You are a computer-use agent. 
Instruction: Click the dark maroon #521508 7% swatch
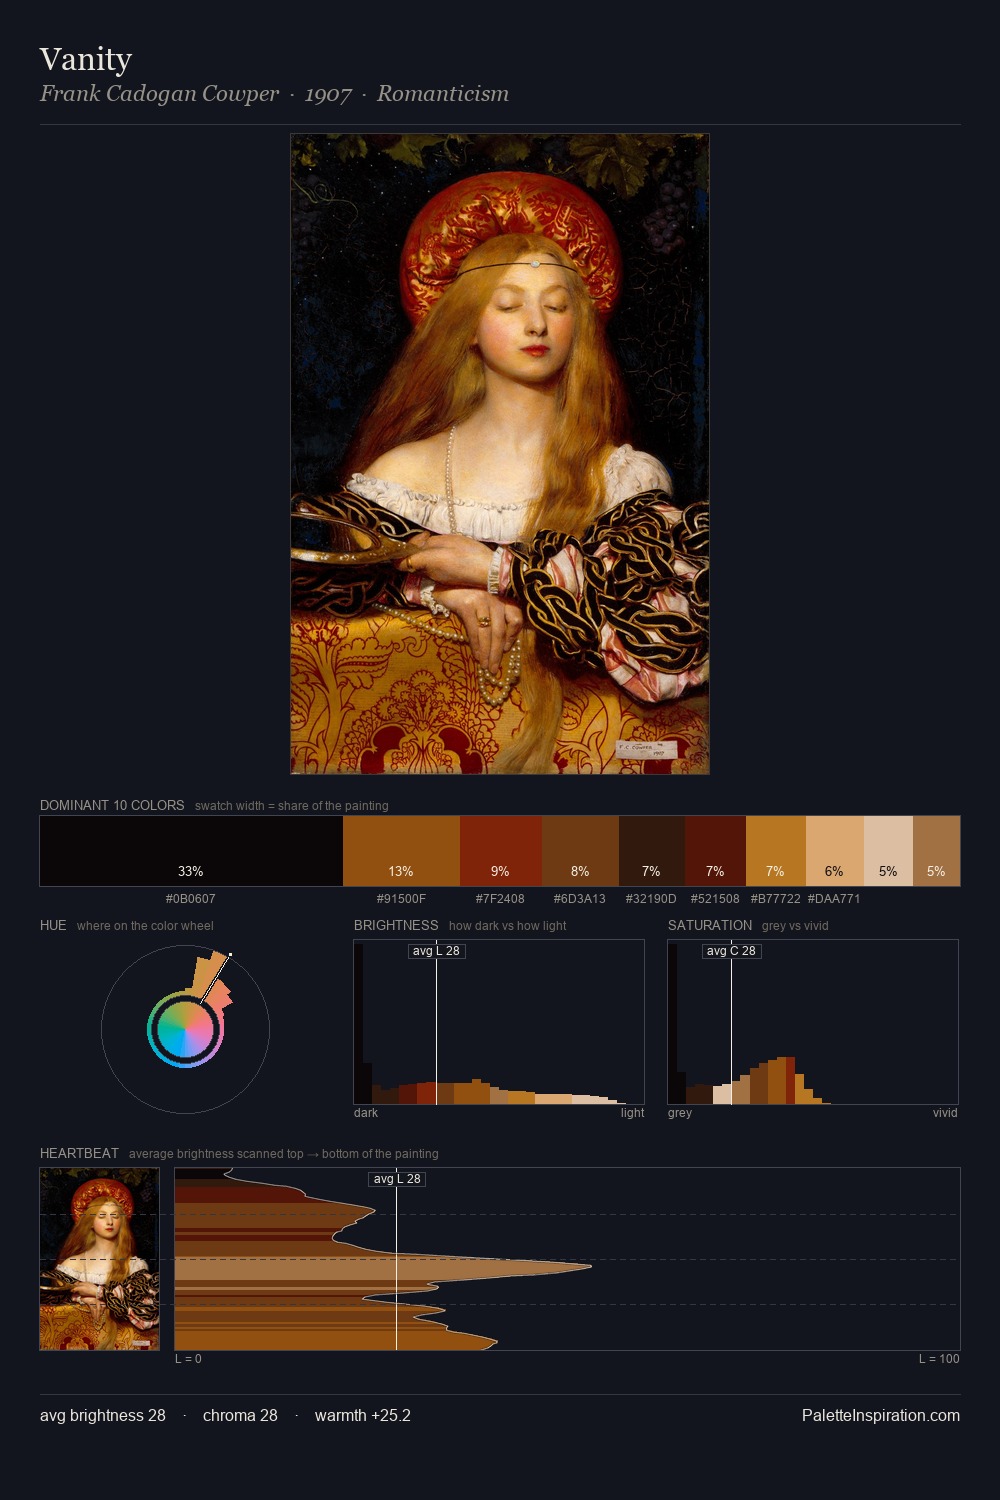715,851
